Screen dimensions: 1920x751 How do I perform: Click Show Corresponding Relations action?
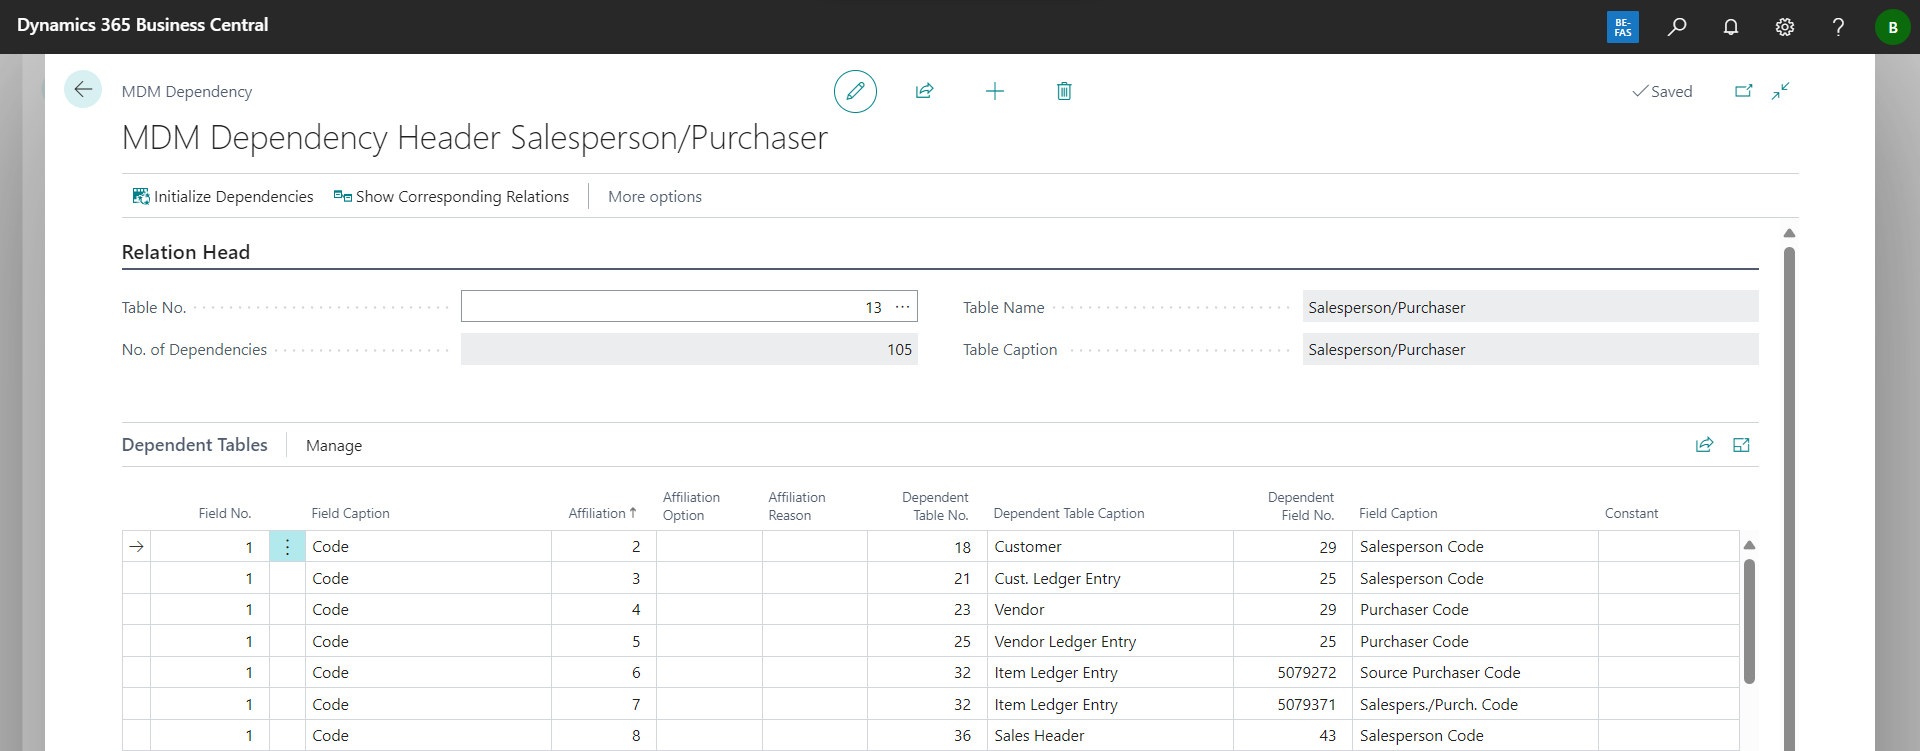click(451, 196)
